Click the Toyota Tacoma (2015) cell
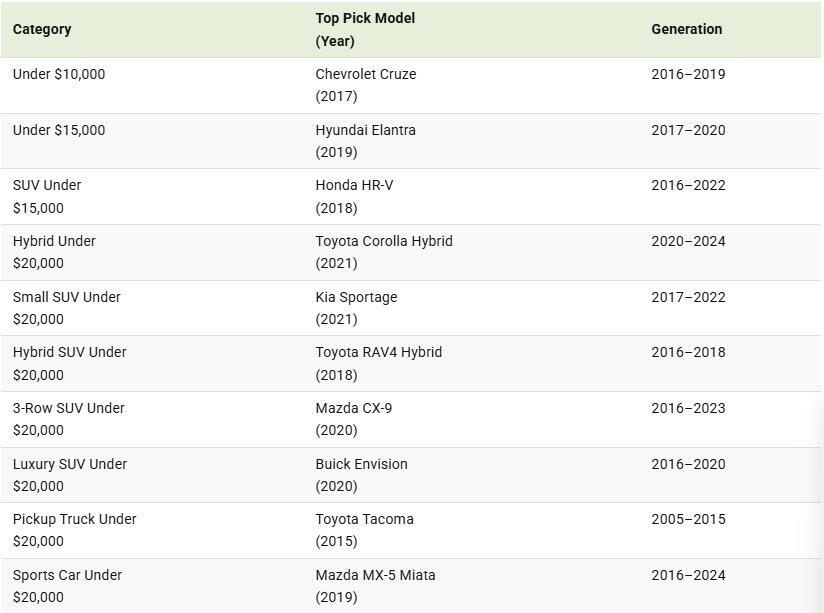 (364, 530)
